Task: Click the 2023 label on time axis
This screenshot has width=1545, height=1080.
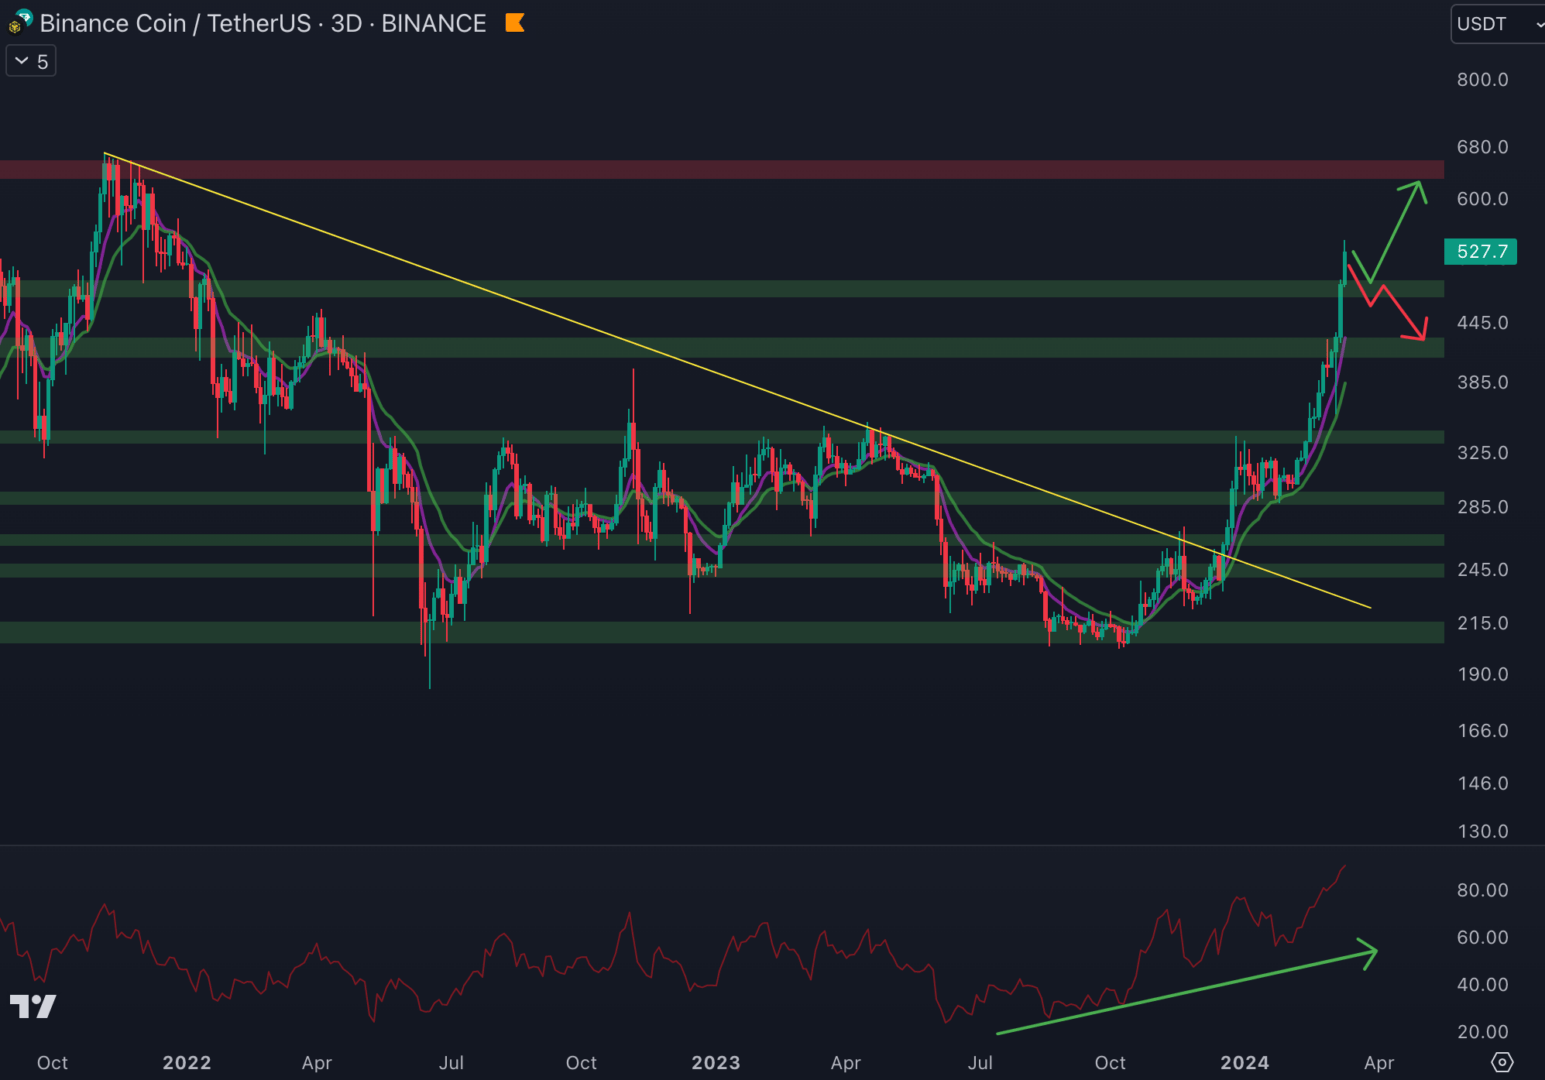Action: 716,1062
